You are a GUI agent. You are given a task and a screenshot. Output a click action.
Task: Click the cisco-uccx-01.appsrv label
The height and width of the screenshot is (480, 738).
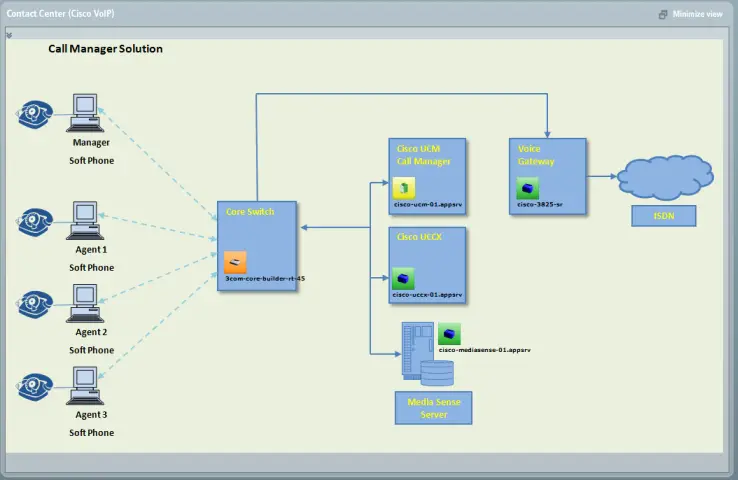[427, 295]
